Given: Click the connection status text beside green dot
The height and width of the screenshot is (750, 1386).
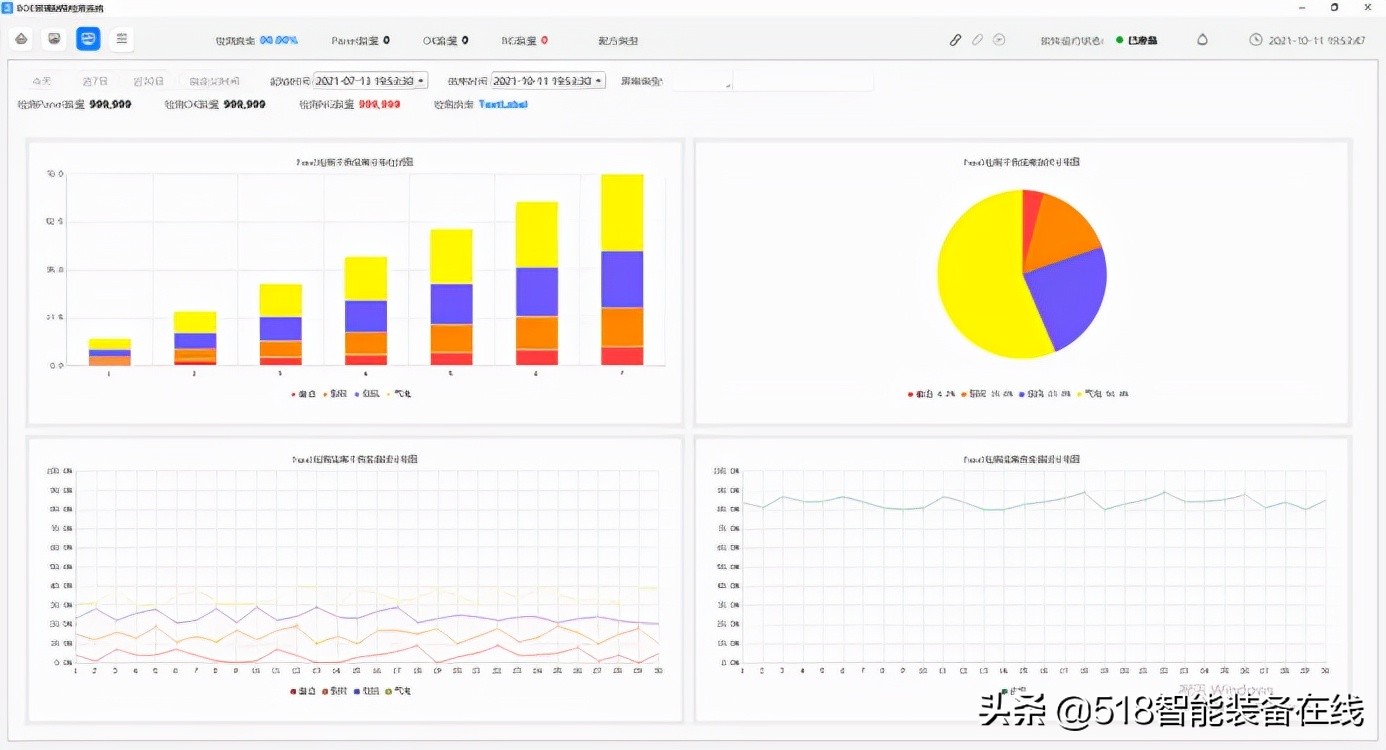Looking at the screenshot, I should click(1142, 41).
